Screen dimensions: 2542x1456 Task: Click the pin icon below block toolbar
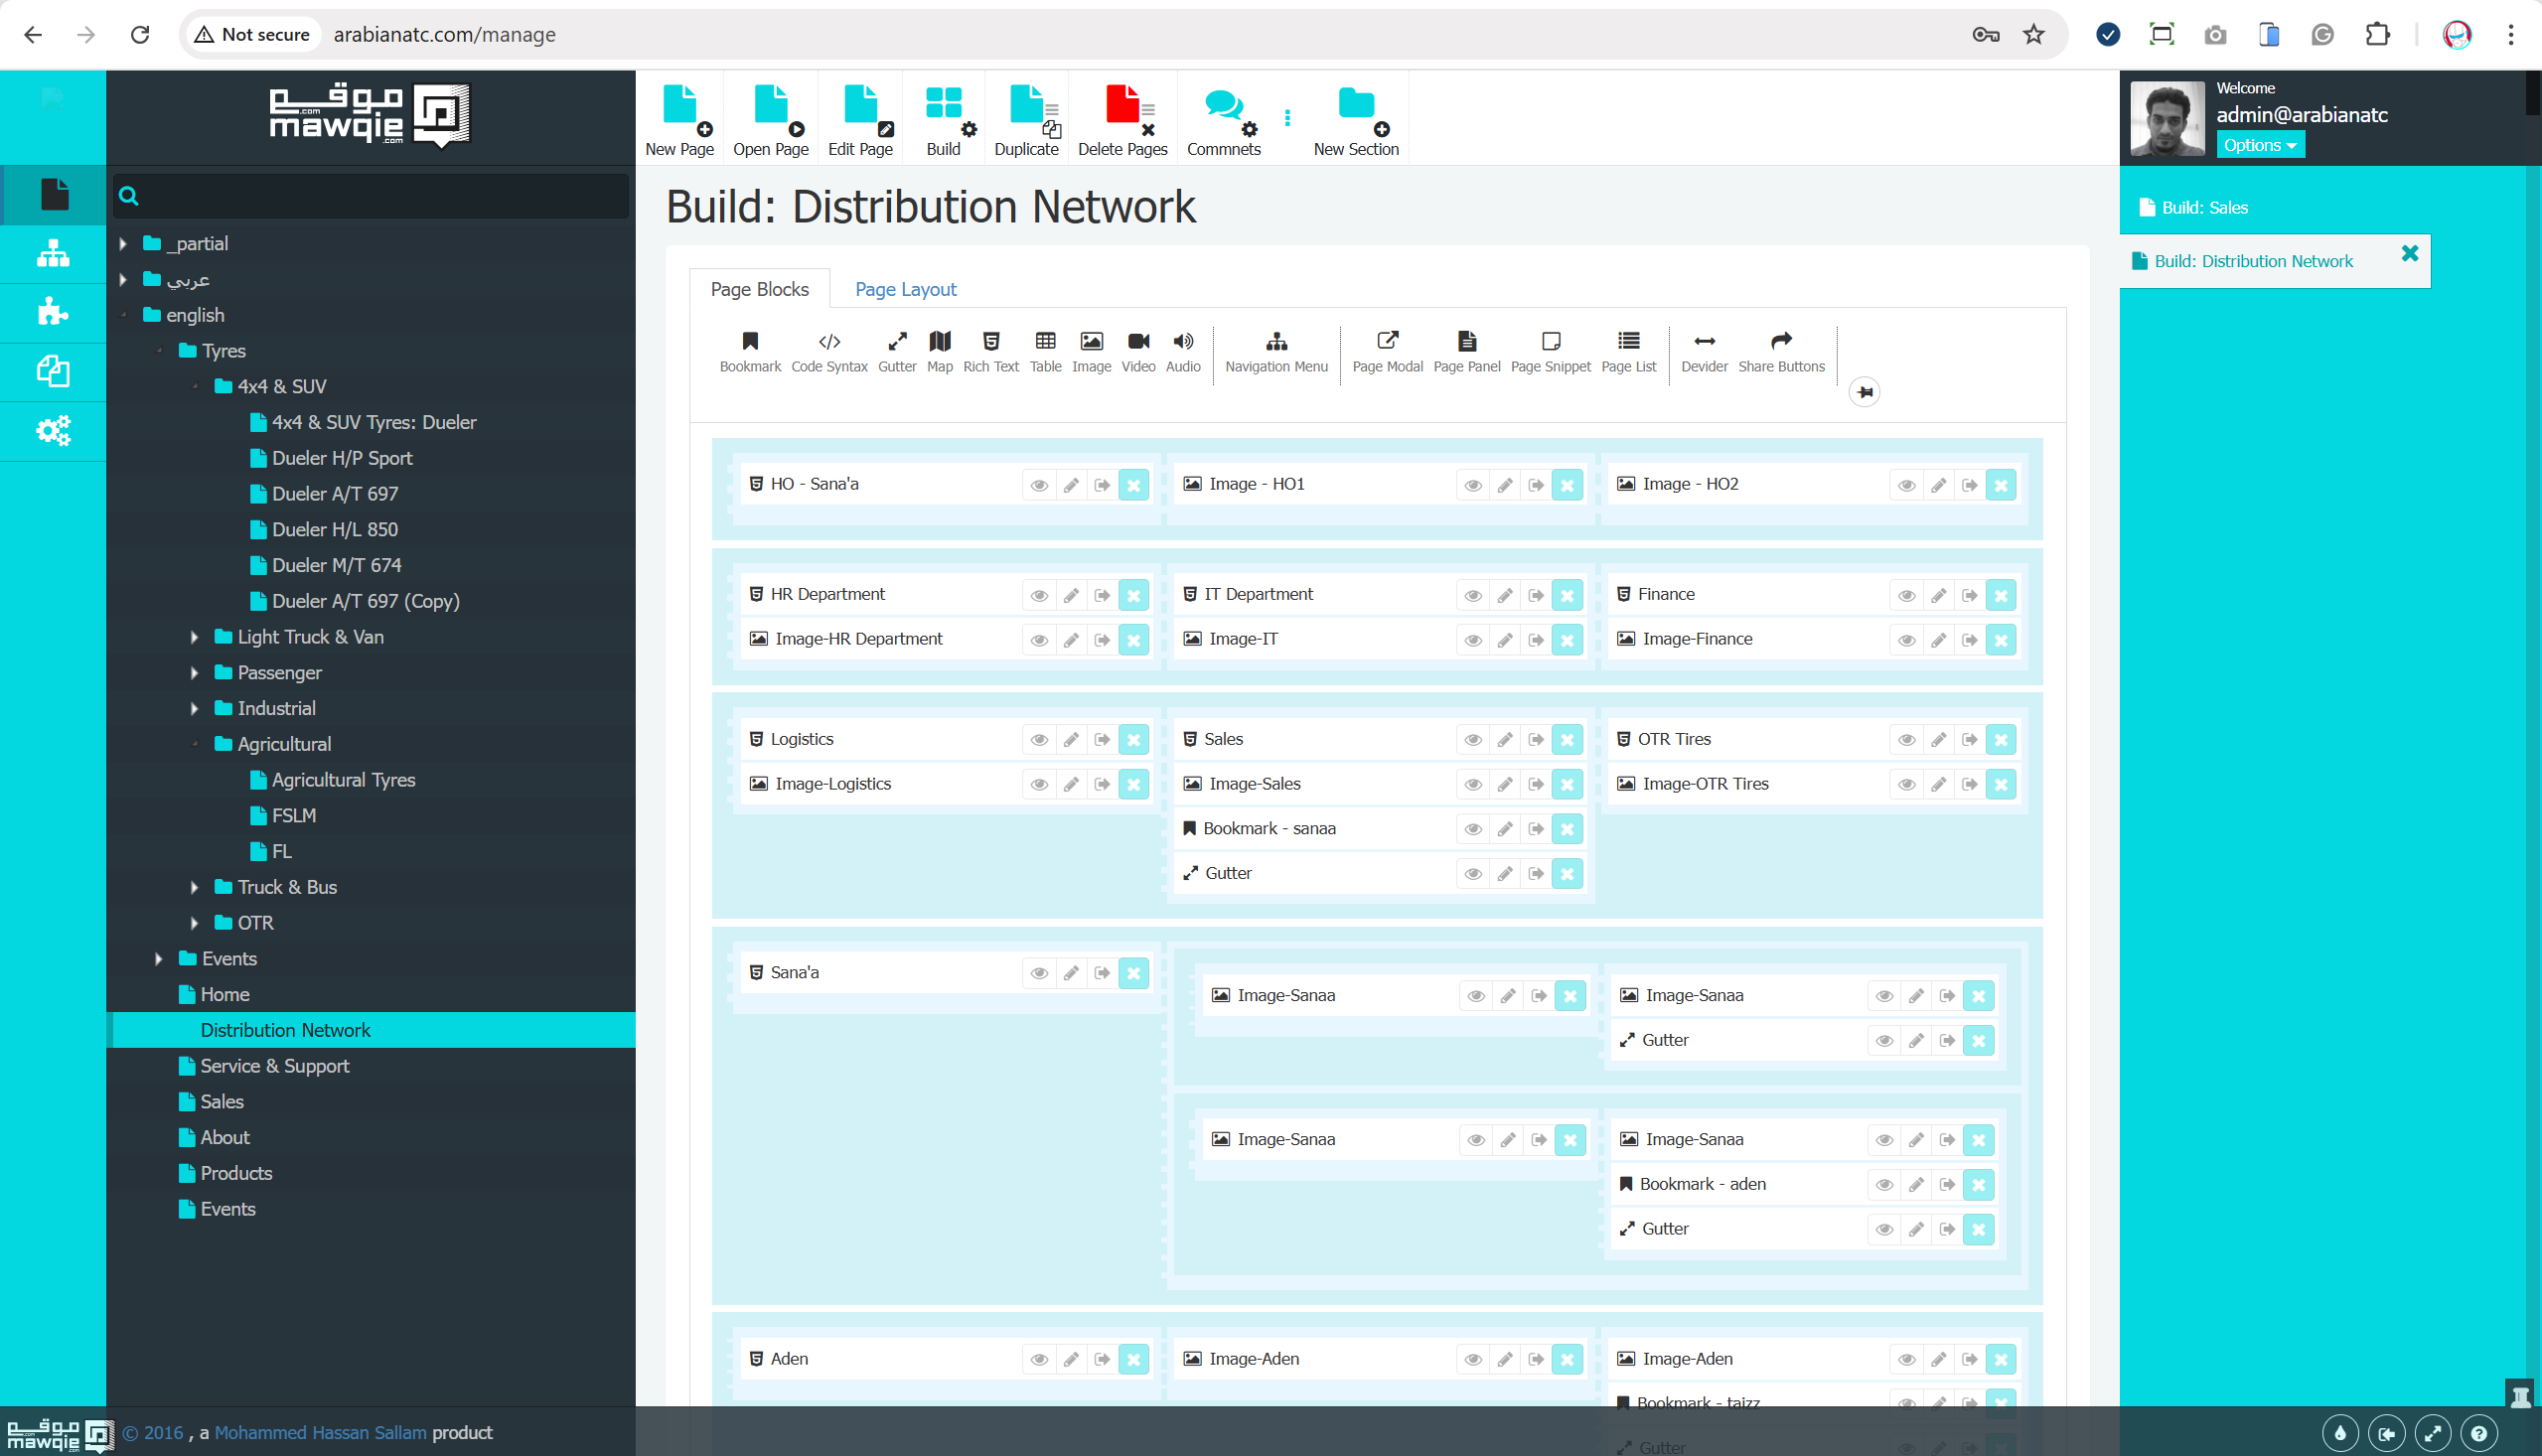tap(1864, 392)
